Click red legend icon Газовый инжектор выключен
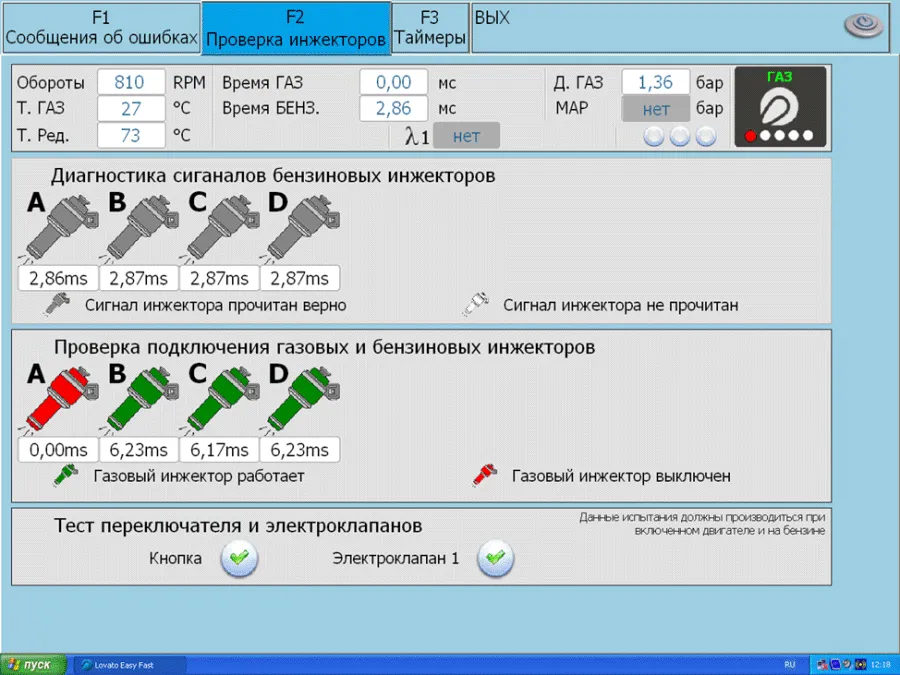The height and width of the screenshot is (675, 900). pos(484,475)
